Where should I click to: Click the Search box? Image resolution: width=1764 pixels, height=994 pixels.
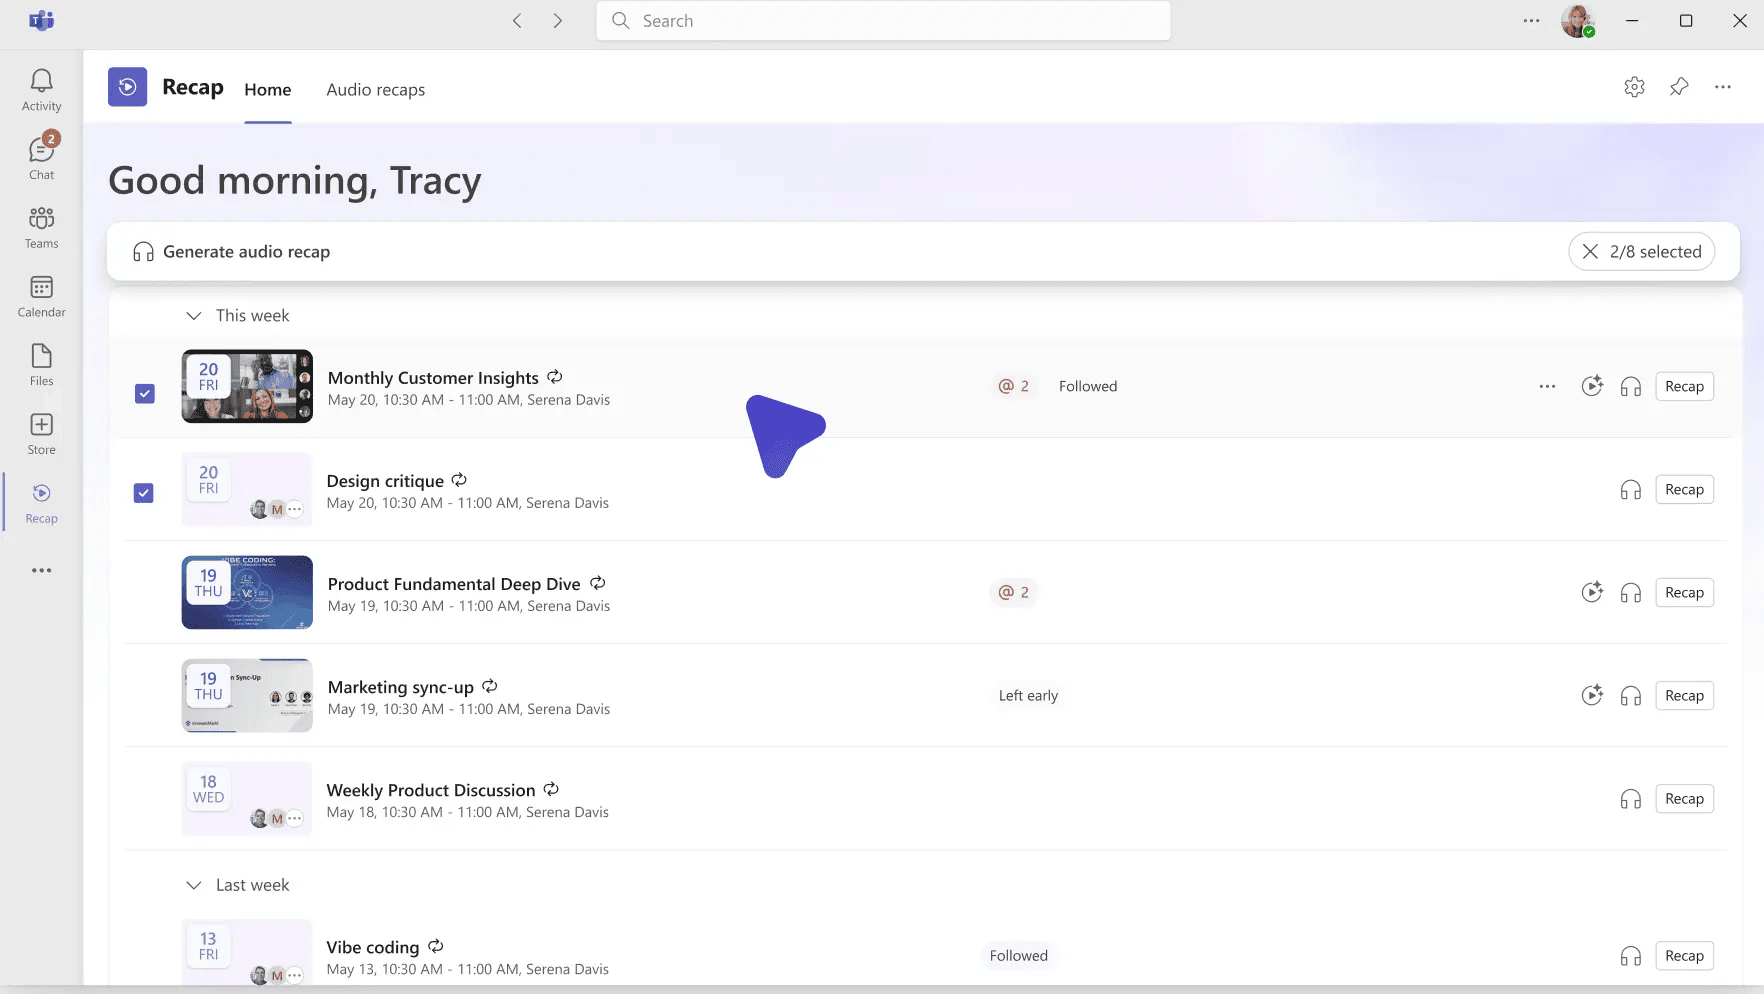(883, 21)
